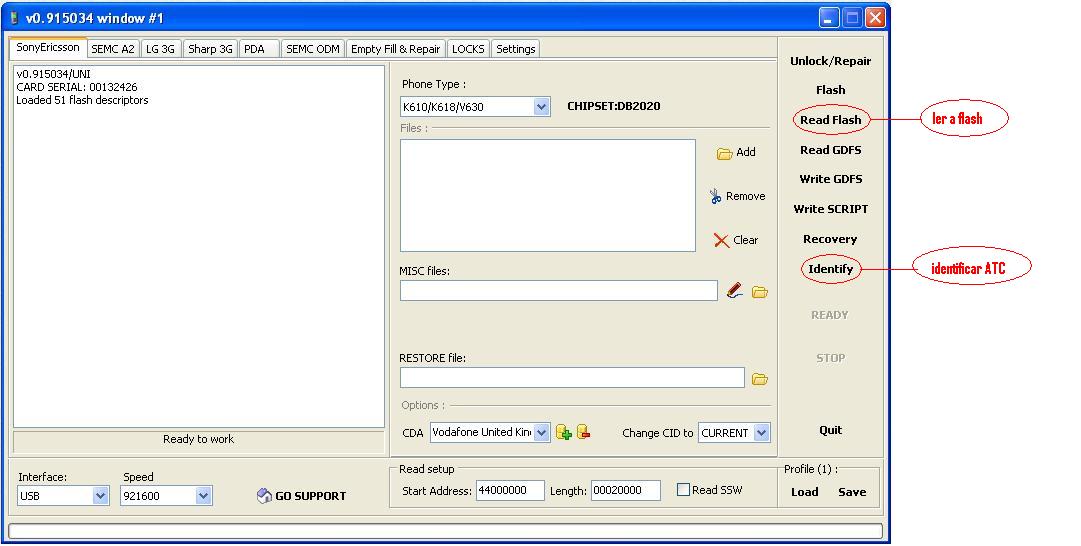Image resolution: width=1081 pixels, height=546 pixels.
Task: Open the Settings tab
Action: (516, 49)
